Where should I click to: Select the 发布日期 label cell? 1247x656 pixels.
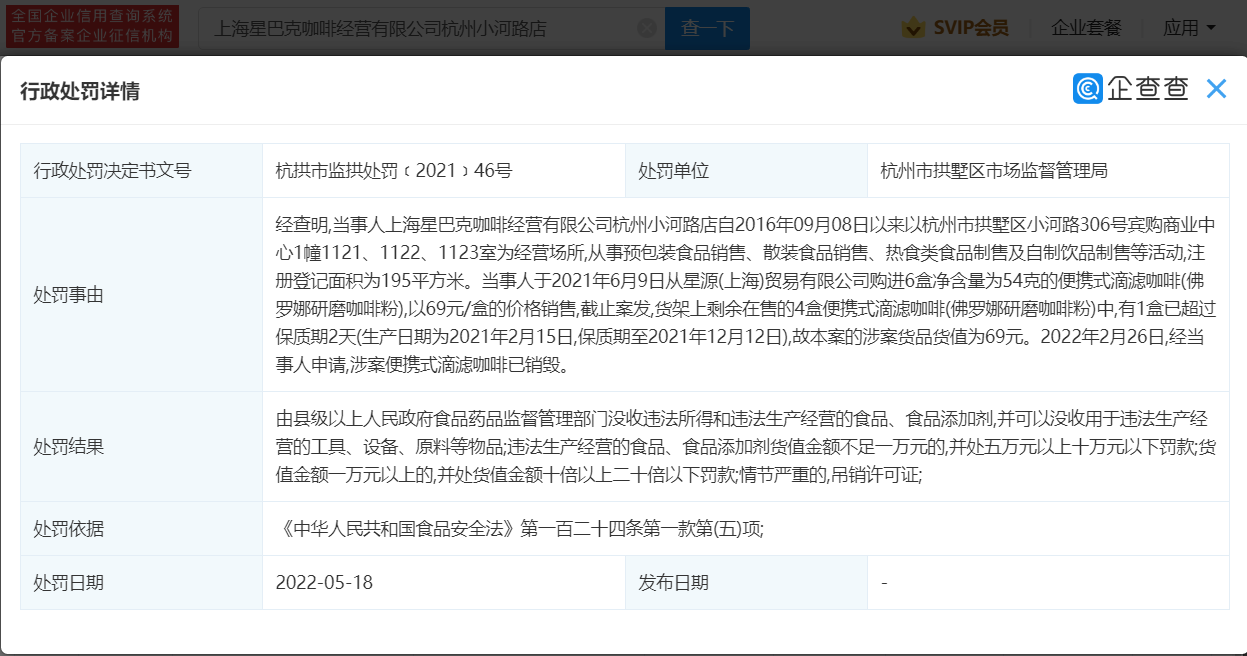[x=746, y=583]
